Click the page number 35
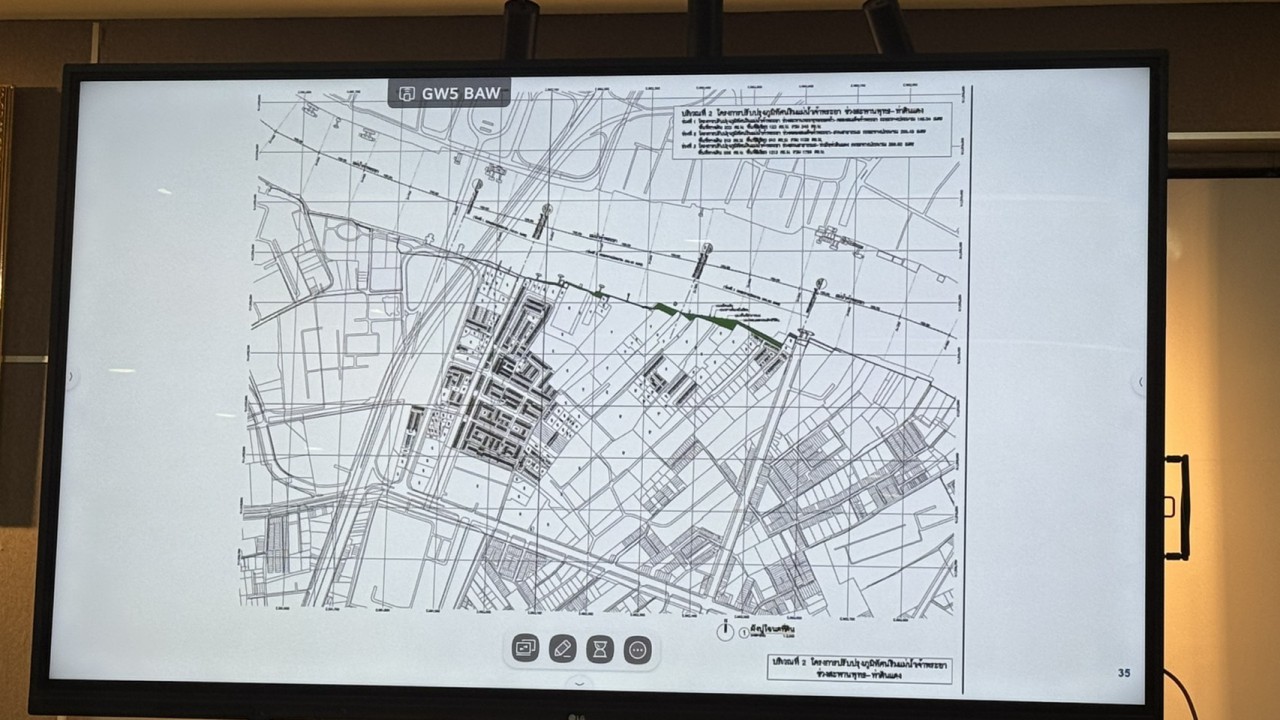The height and width of the screenshot is (720, 1280). tap(1124, 673)
